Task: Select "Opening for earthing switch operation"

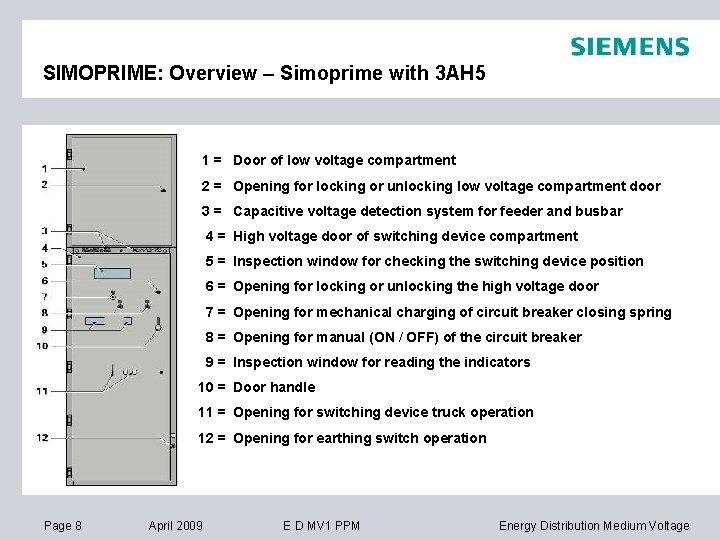Action: tap(360, 438)
